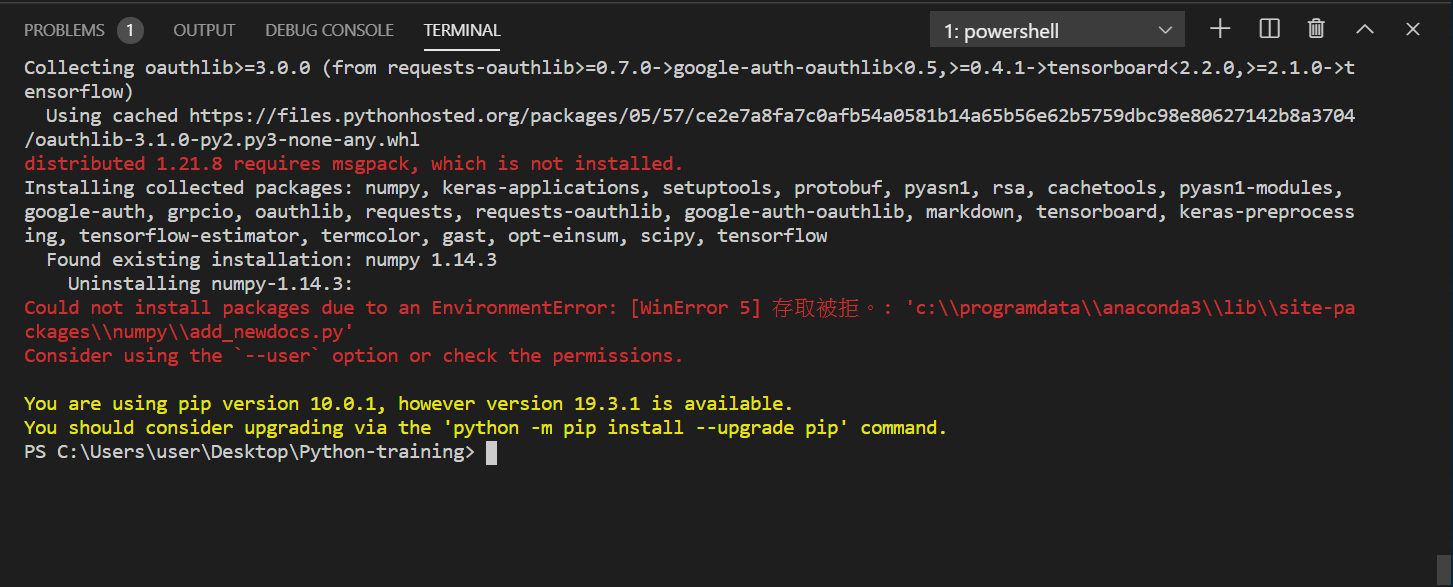Click the problems count badge showing 1

point(130,30)
